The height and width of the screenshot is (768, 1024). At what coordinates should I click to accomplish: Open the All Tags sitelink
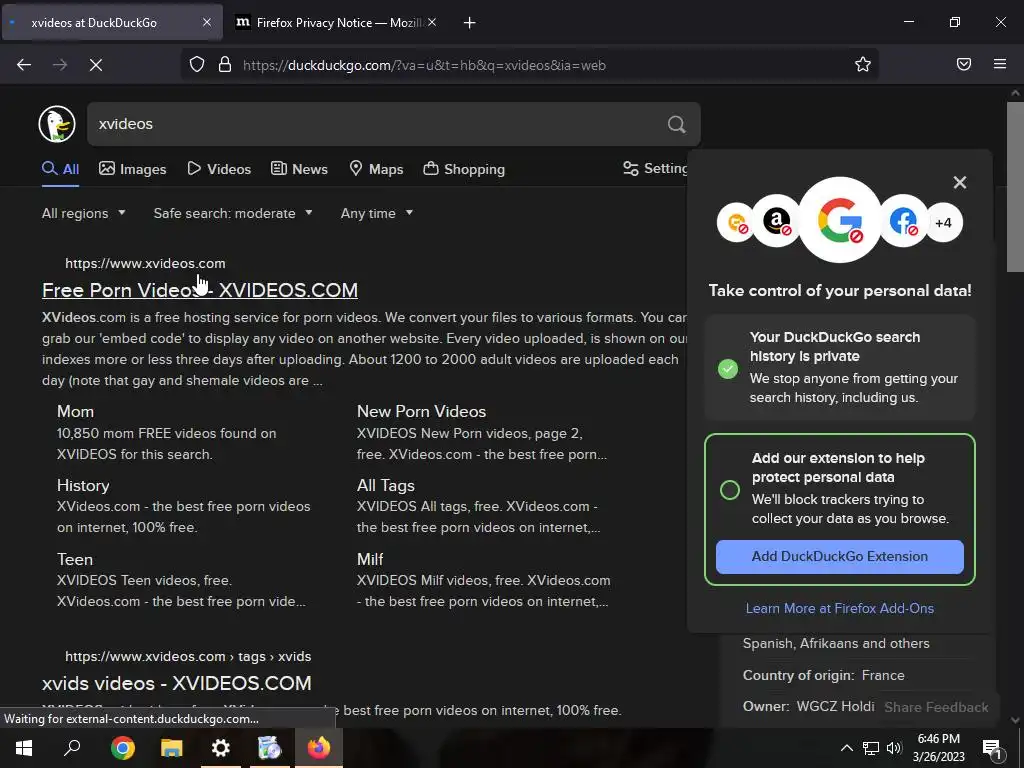pyautogui.click(x=385, y=485)
